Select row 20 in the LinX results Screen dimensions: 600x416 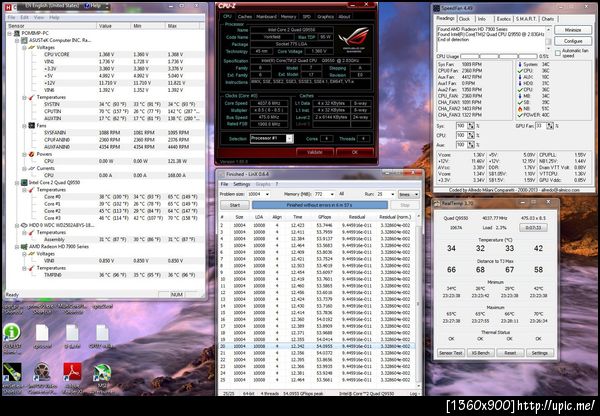pos(317,346)
